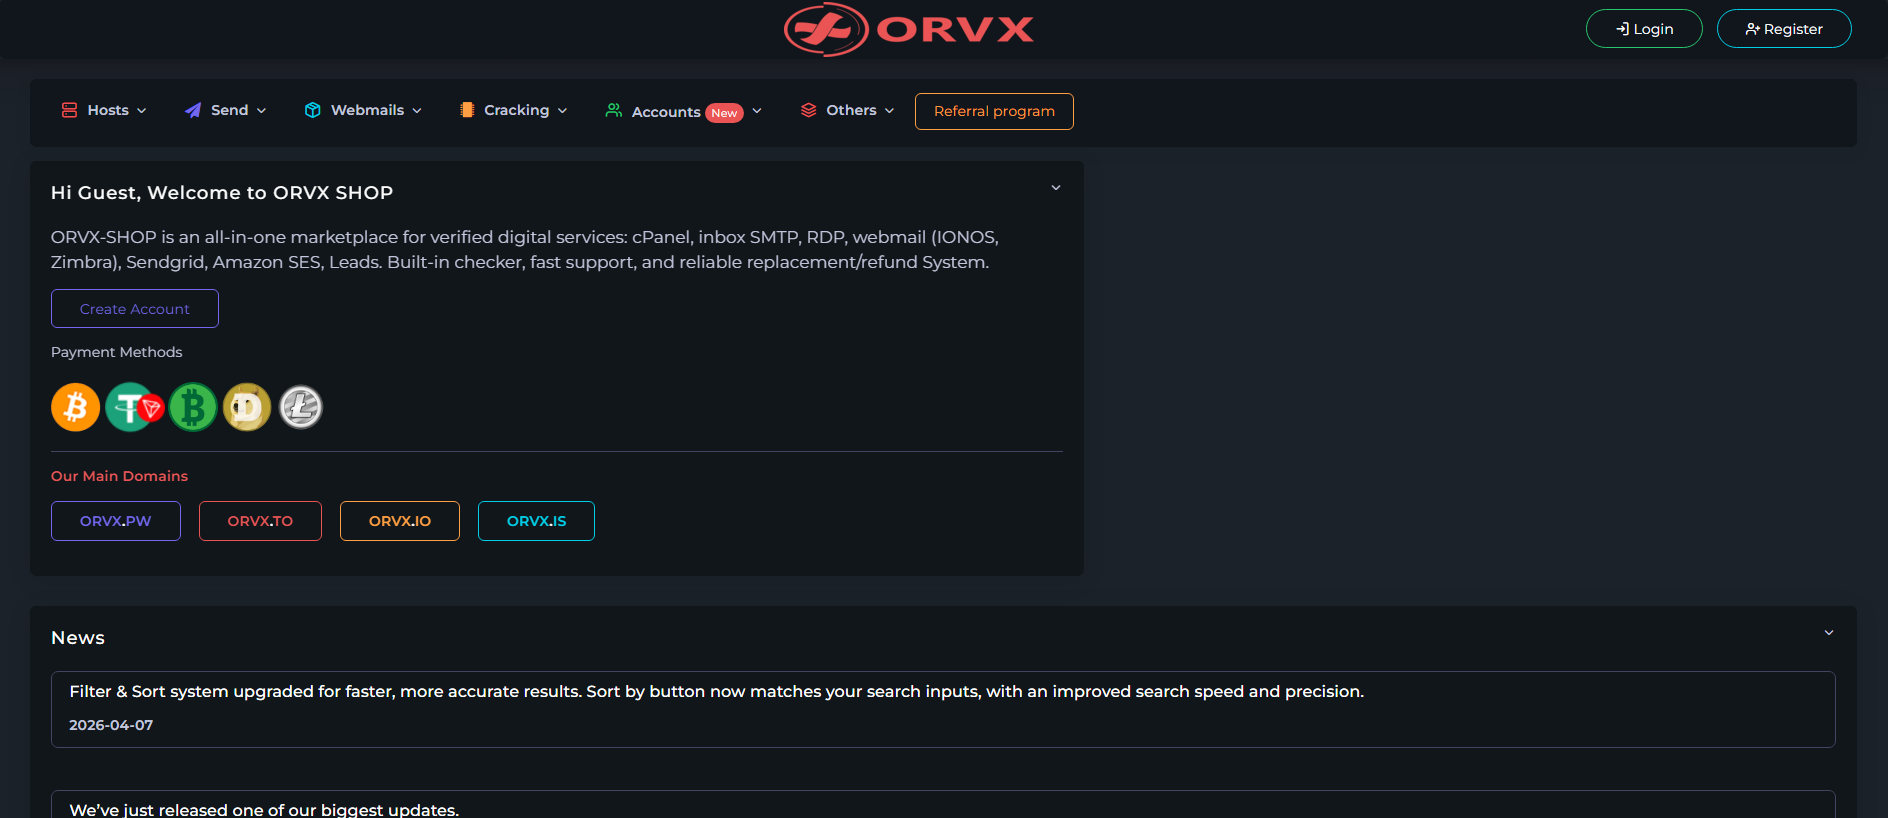This screenshot has width=1888, height=818.
Task: Select the Filter & Sort news entry
Action: pos(943,709)
